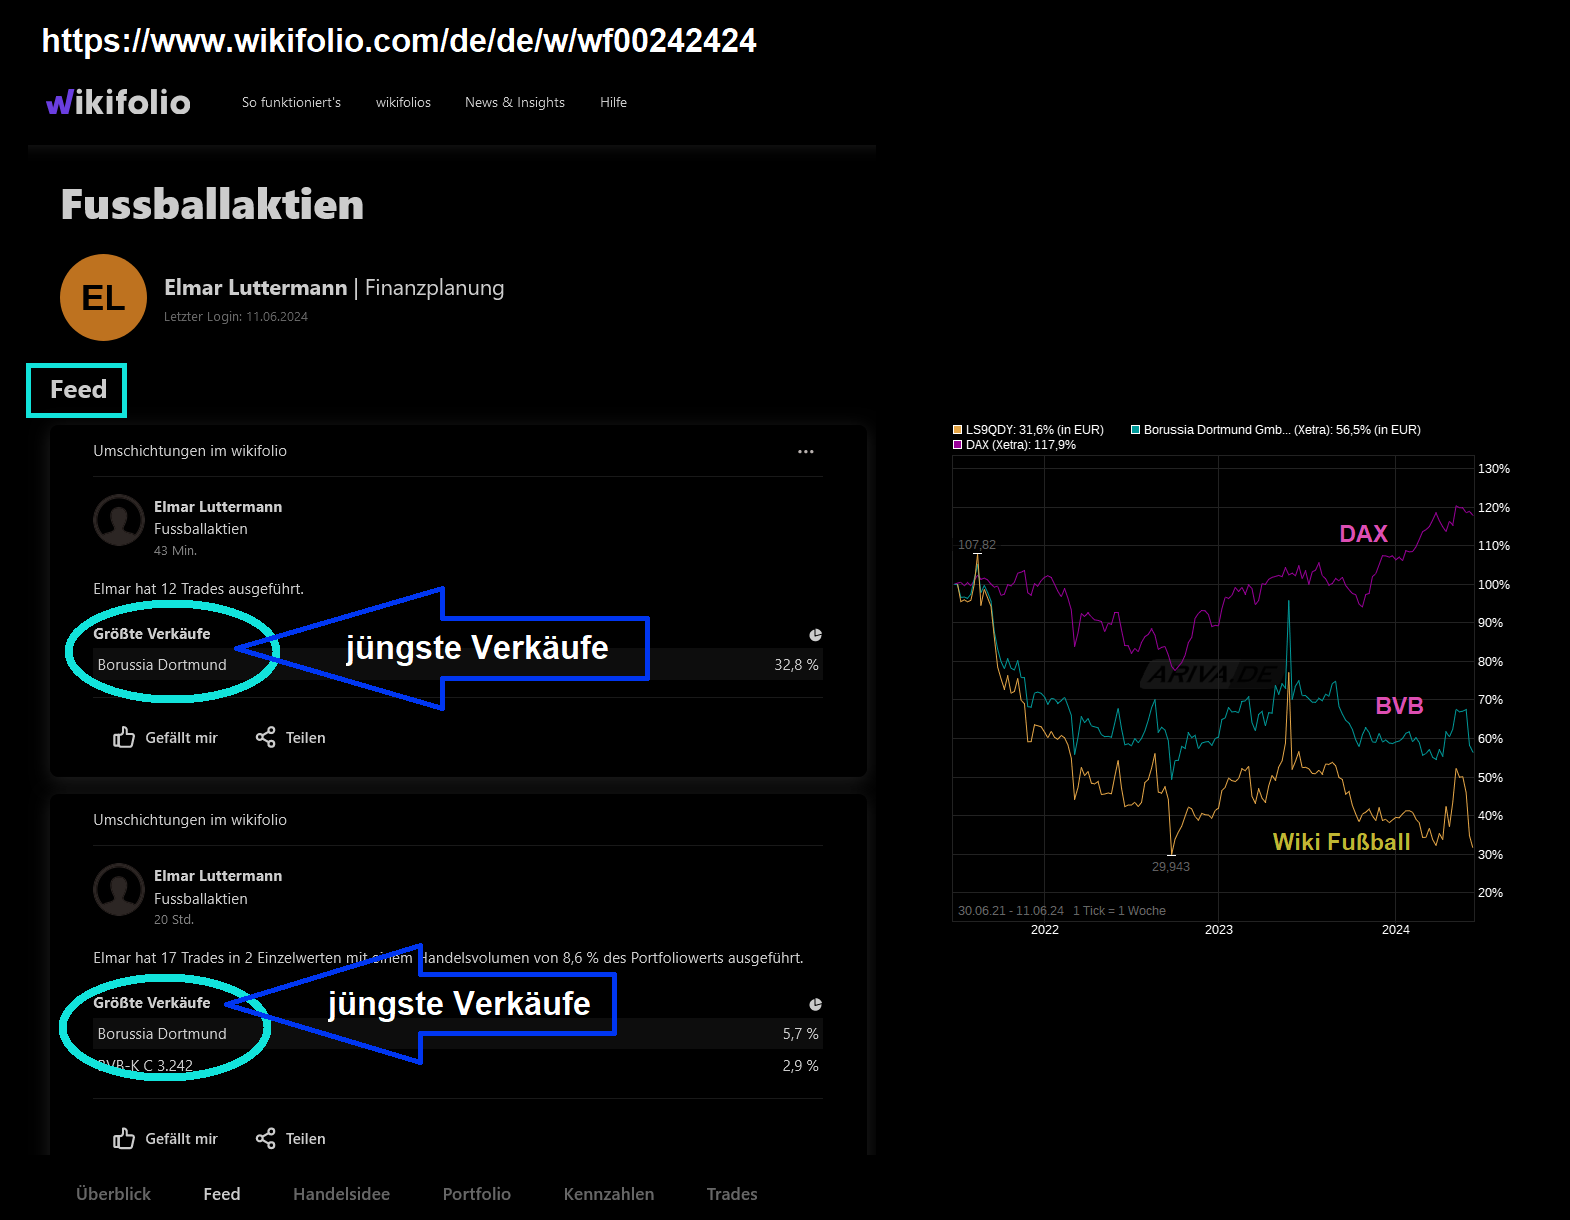The height and width of the screenshot is (1220, 1570).
Task: Open the Portfolio tab
Action: pyautogui.click(x=477, y=1194)
